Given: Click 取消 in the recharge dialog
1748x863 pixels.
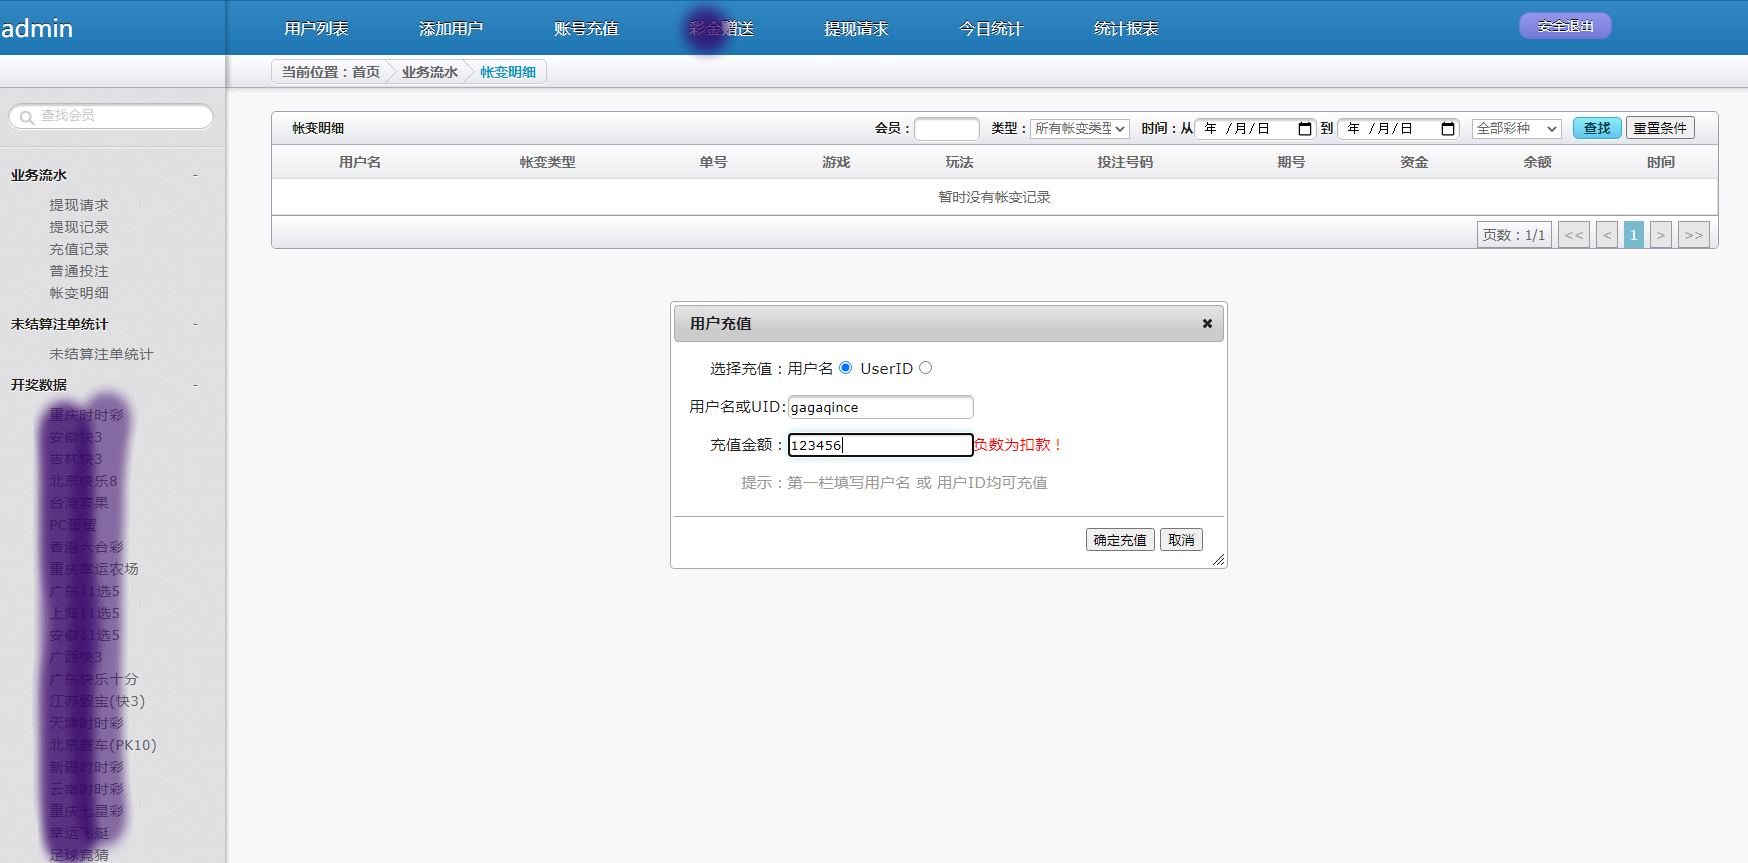Looking at the screenshot, I should pyautogui.click(x=1181, y=540).
